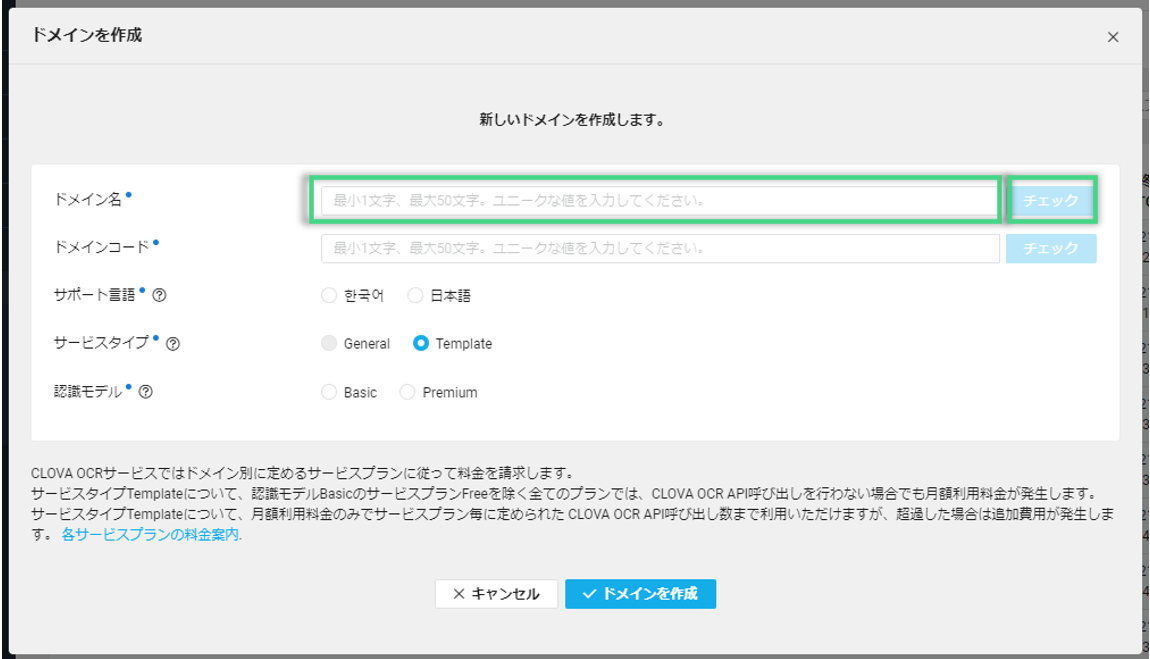This screenshot has width=1150, height=659.
Task: Select 日本語 as the support language
Action: [x=415, y=295]
